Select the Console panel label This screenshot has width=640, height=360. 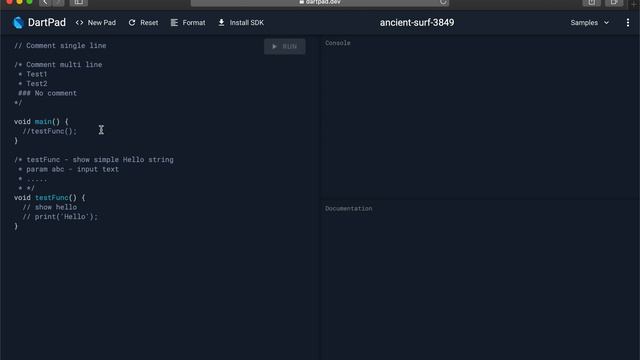pos(338,43)
